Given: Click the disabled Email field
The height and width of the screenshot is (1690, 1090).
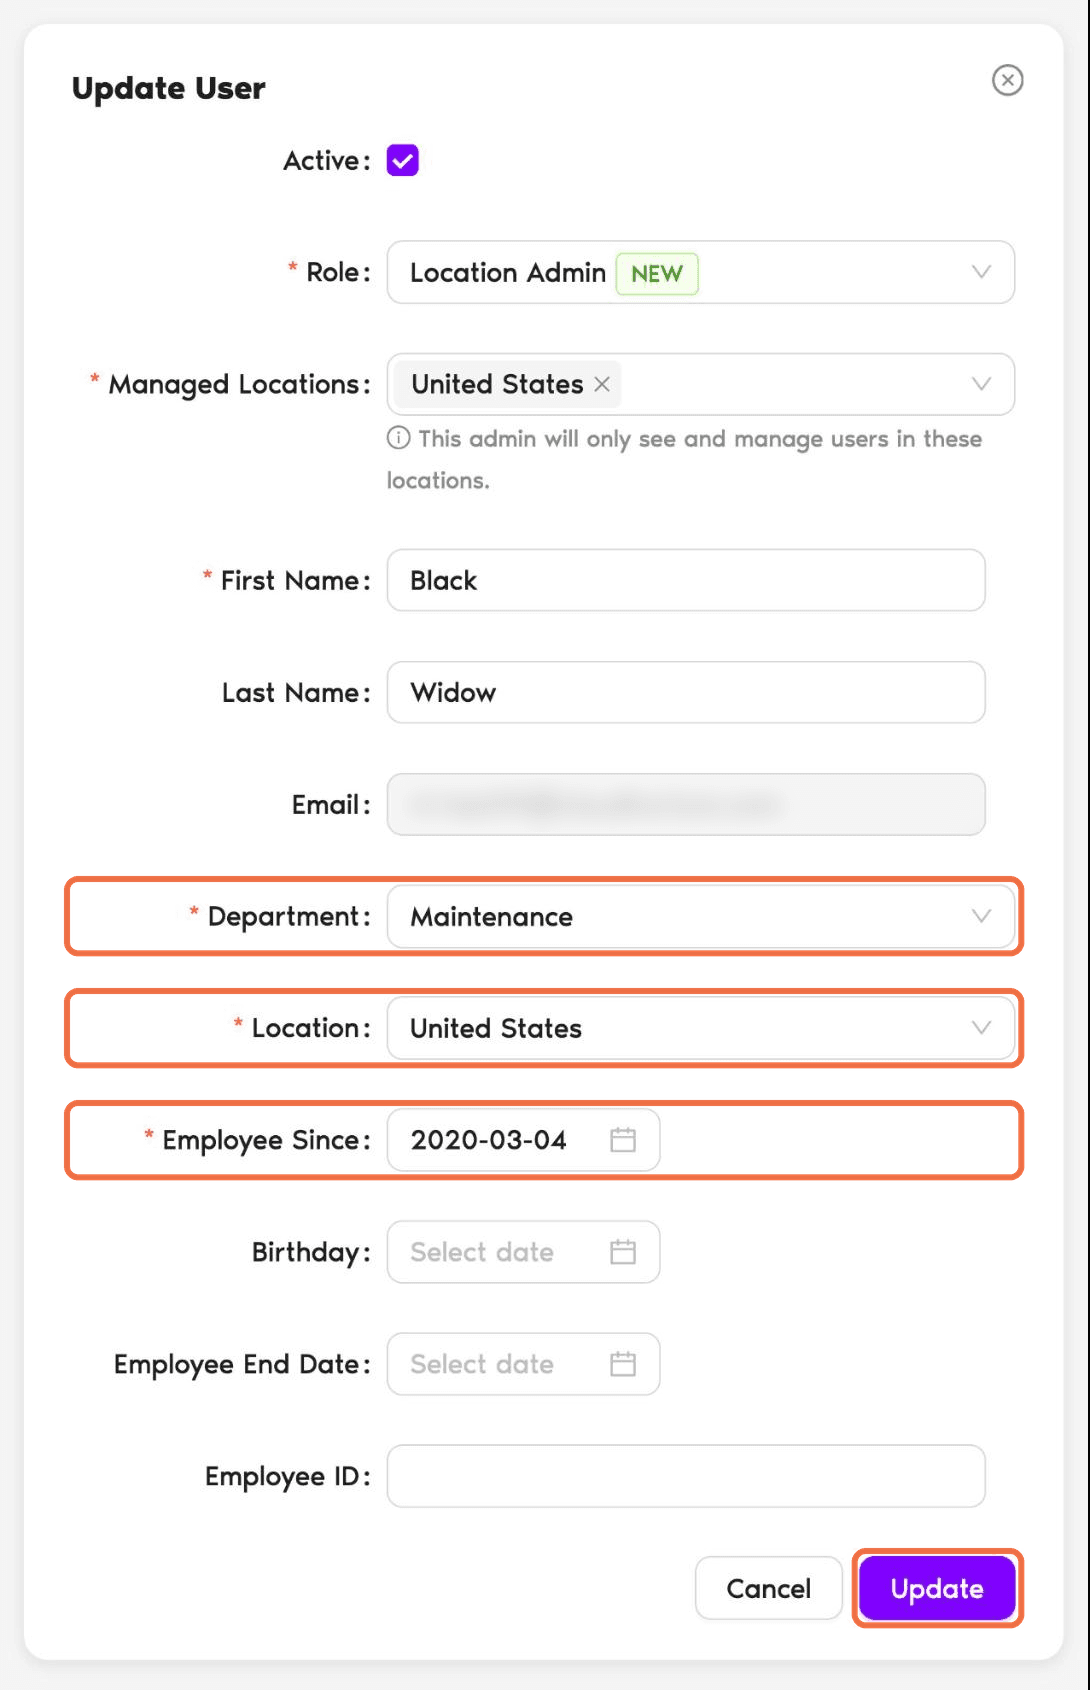Looking at the screenshot, I should click(x=686, y=804).
